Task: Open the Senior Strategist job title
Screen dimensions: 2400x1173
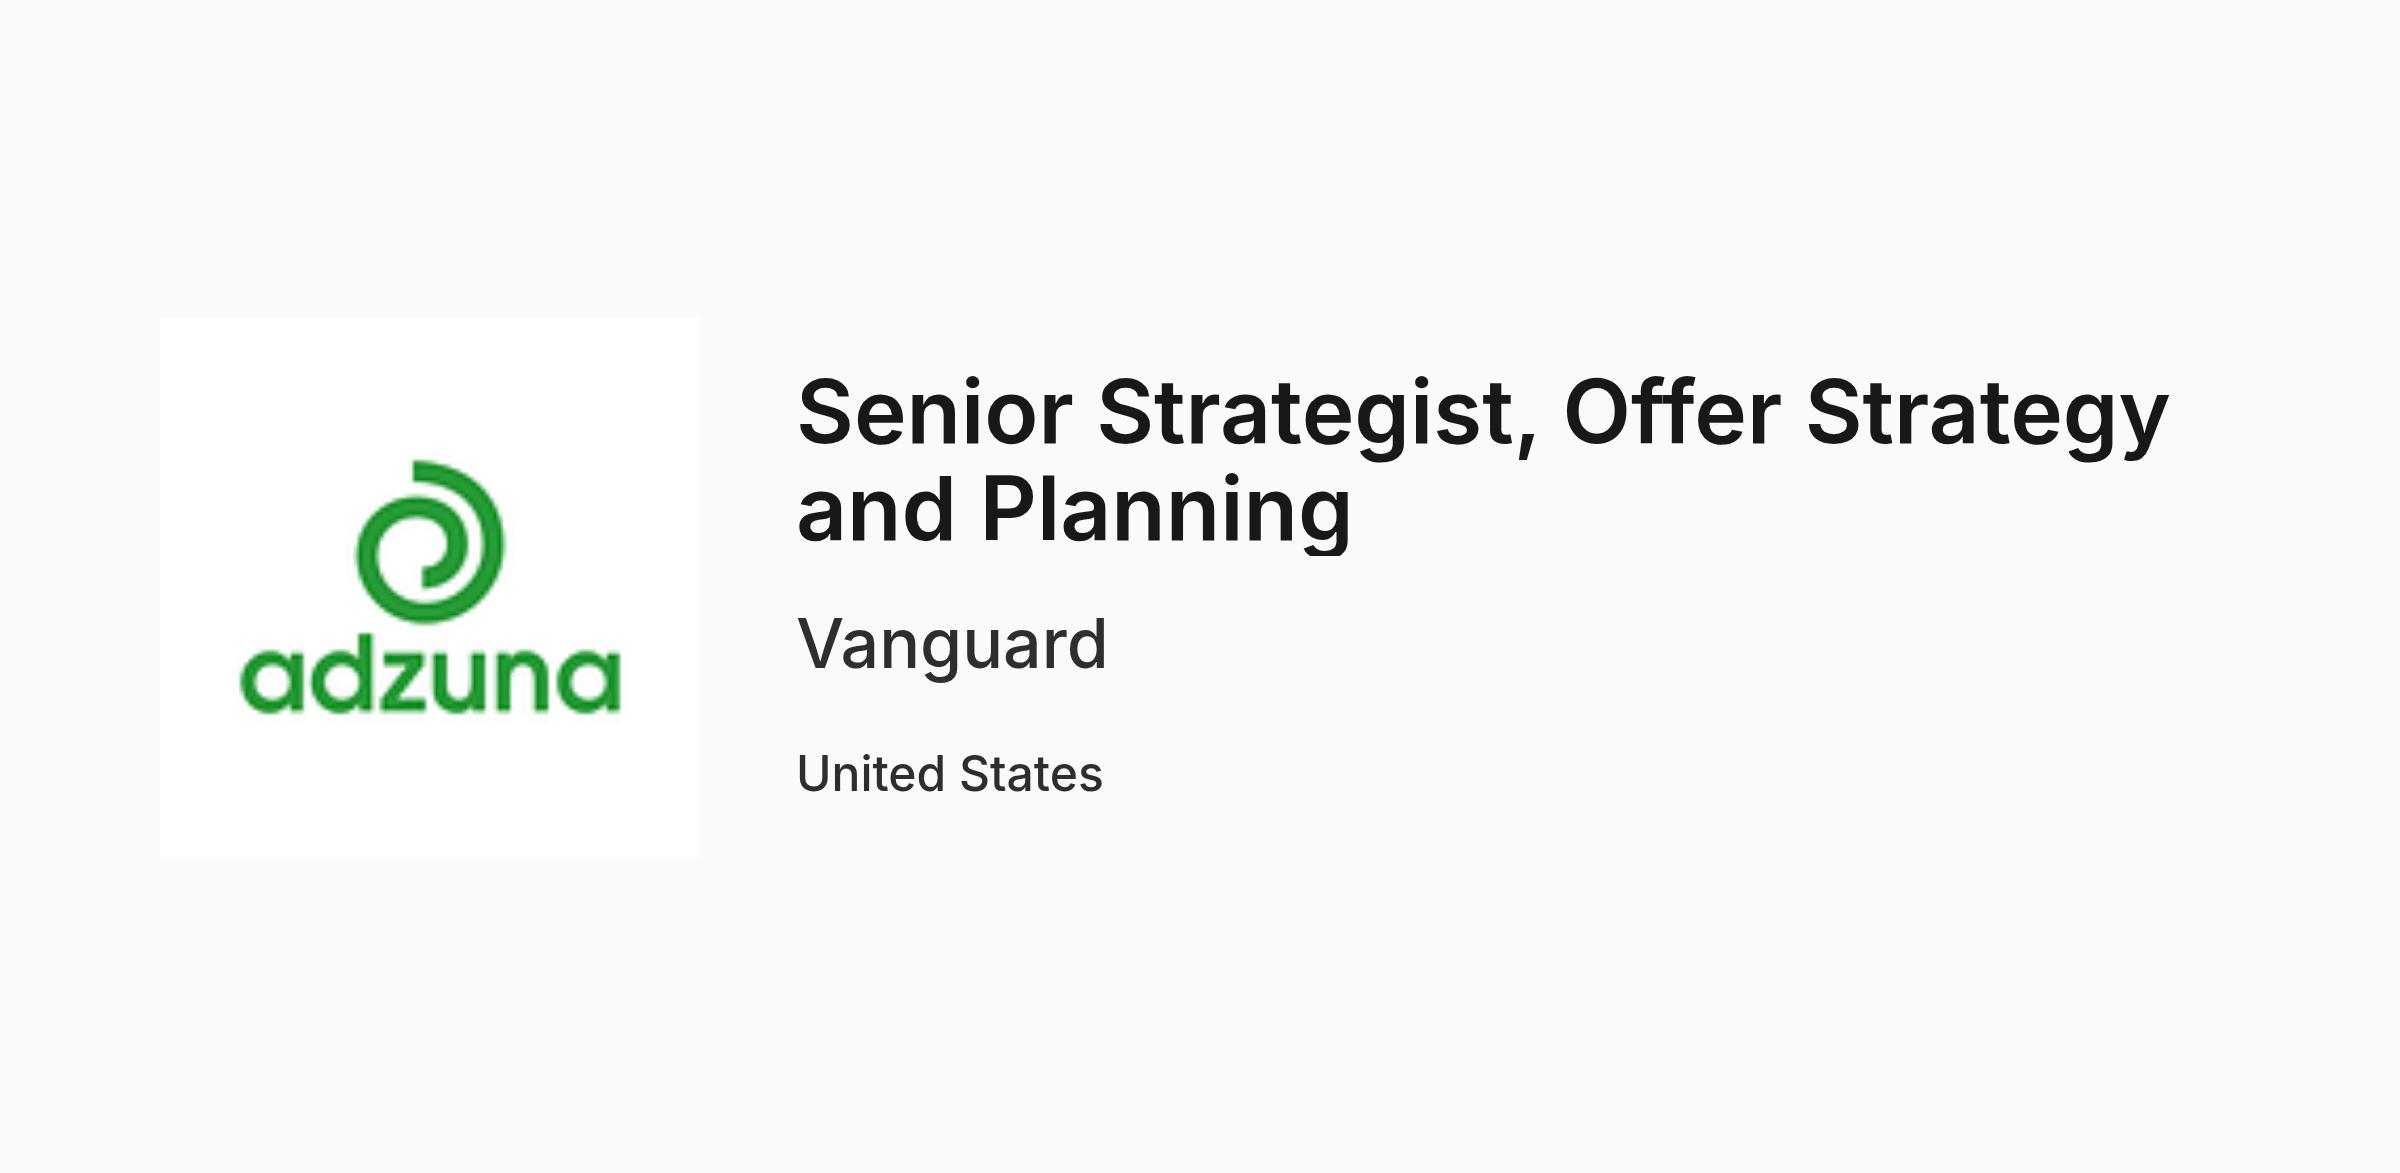Action: pos(1482,461)
